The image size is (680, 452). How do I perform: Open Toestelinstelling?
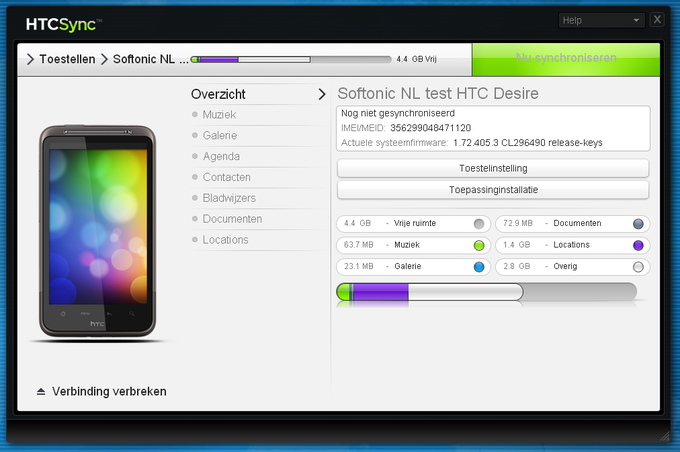(x=493, y=168)
